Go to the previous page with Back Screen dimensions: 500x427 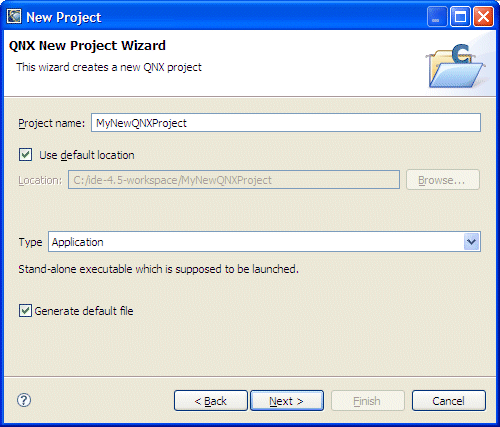(x=211, y=401)
